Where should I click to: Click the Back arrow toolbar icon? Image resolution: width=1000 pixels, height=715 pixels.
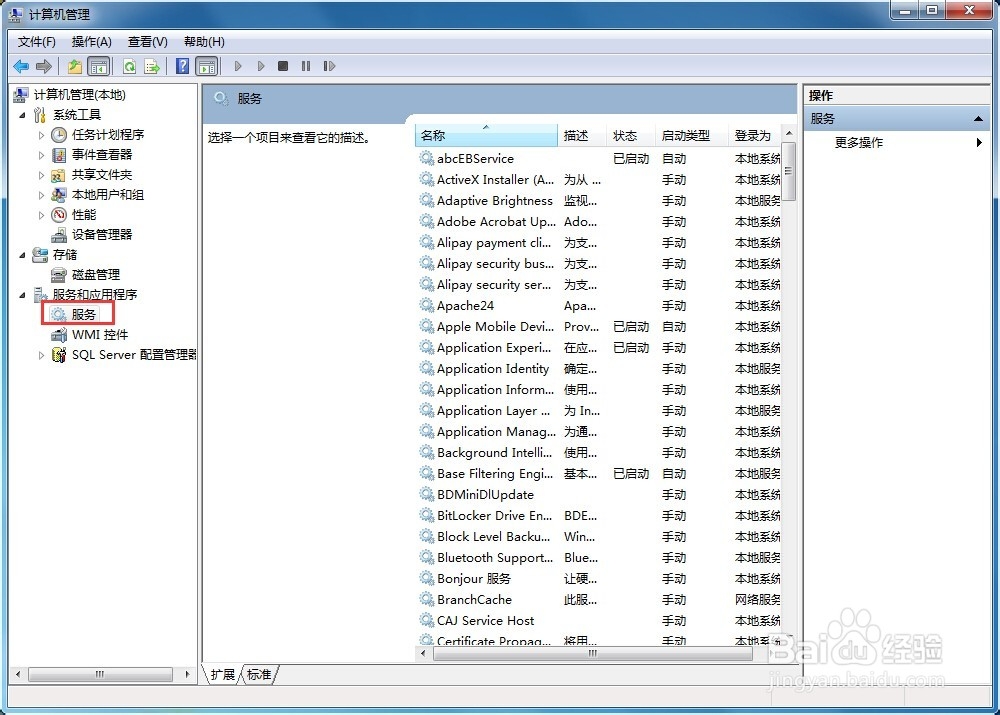click(x=21, y=66)
